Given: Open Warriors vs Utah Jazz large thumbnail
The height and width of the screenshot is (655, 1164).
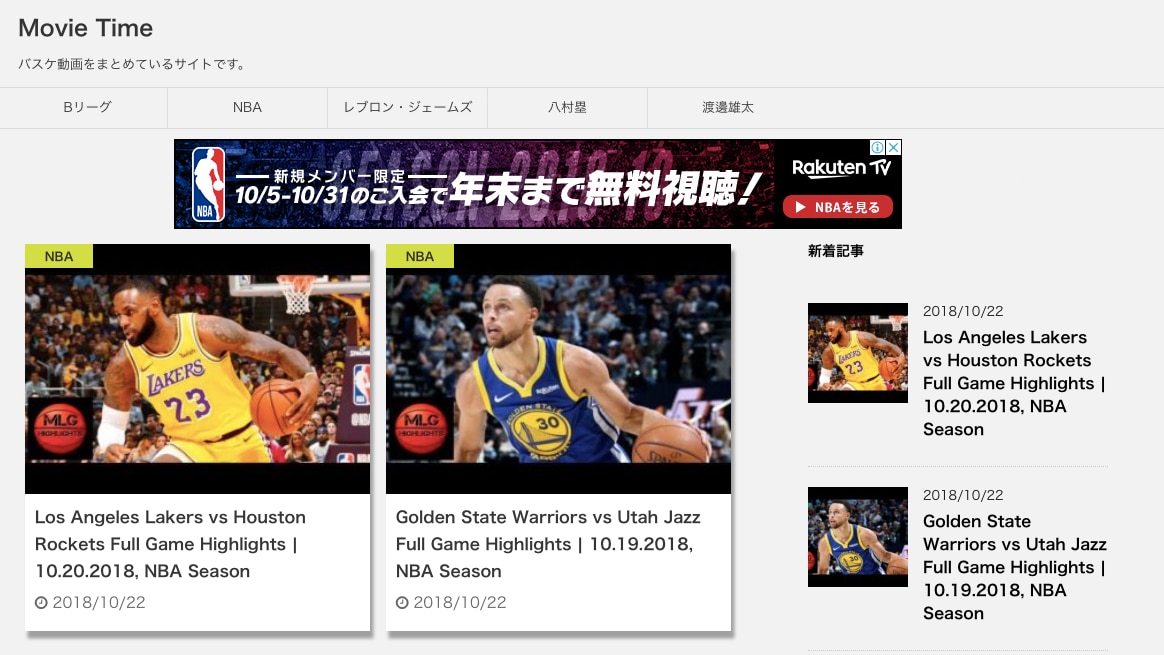Looking at the screenshot, I should 558,369.
